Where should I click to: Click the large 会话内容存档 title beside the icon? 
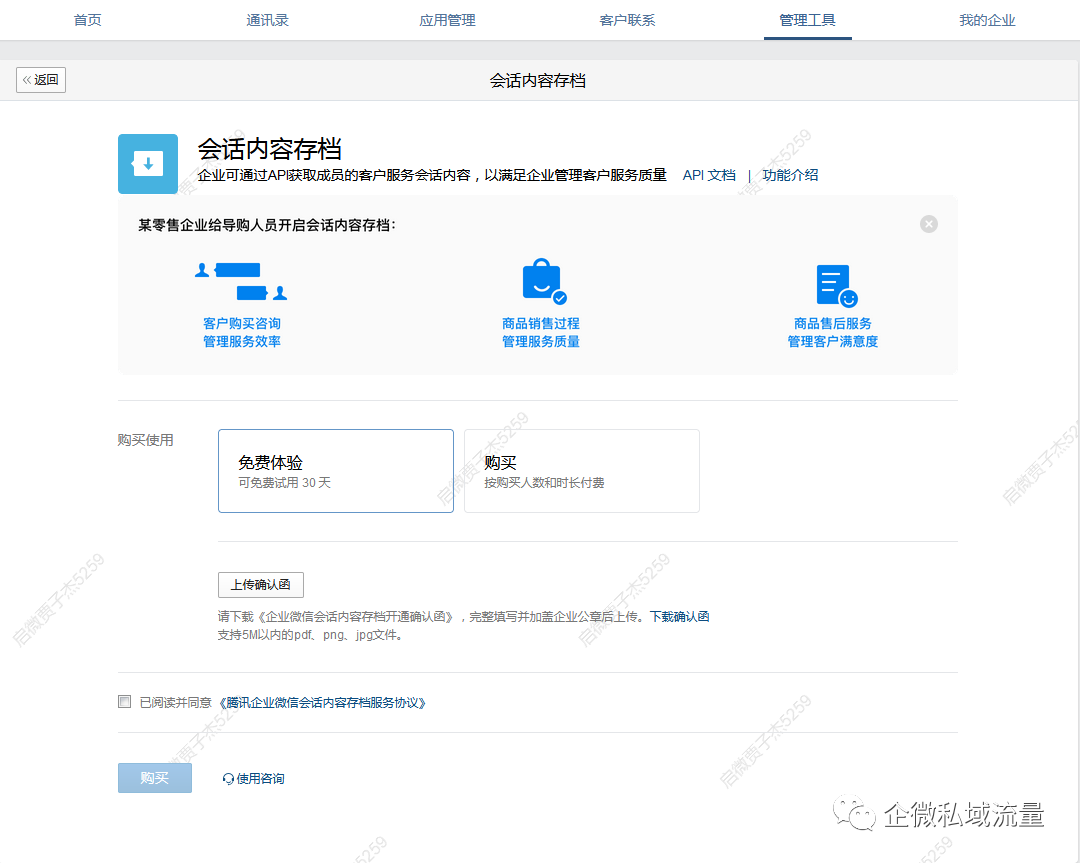[x=269, y=149]
